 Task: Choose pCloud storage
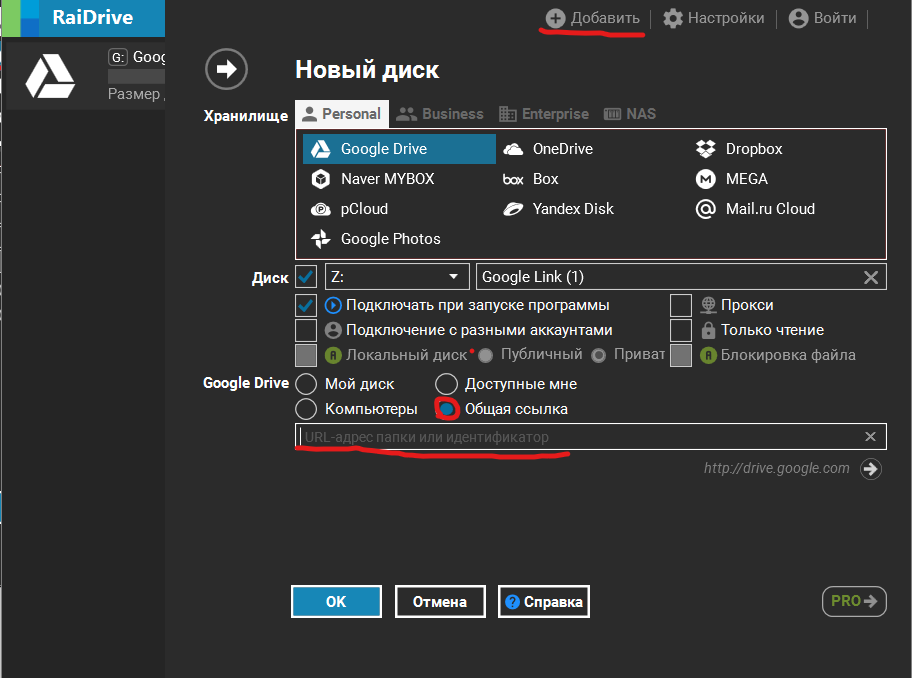pyautogui.click(x=350, y=209)
